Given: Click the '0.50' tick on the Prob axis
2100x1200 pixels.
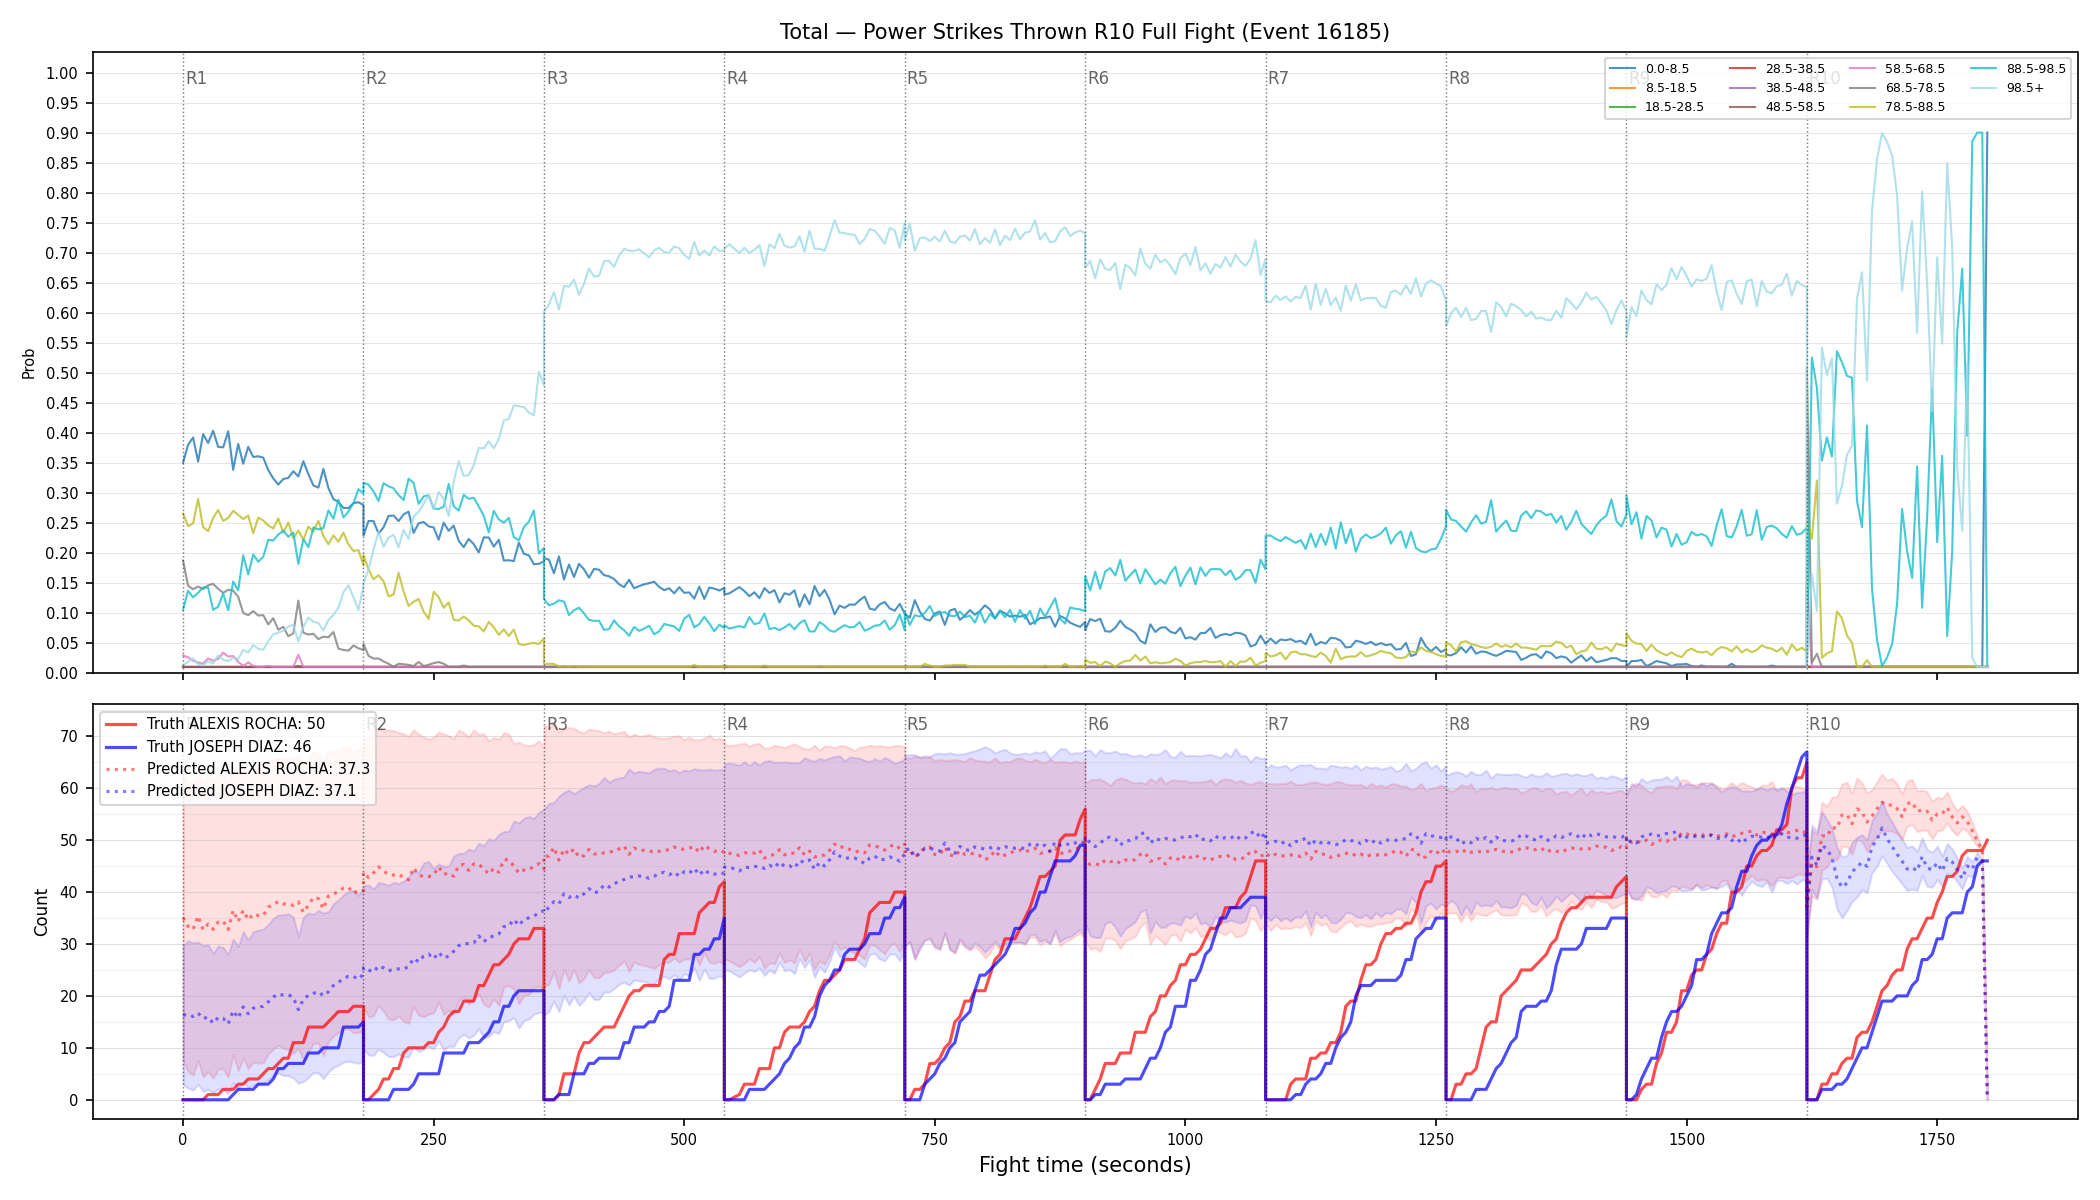Looking at the screenshot, I should tap(62, 373).
